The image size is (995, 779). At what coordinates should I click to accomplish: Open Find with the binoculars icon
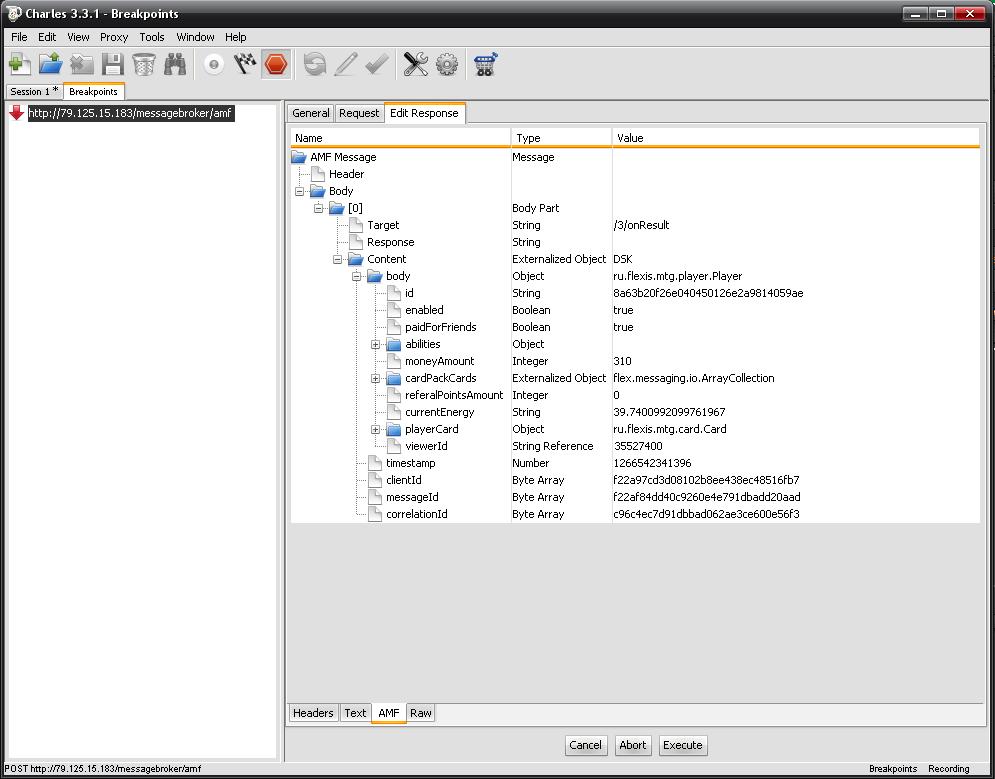pyautogui.click(x=175, y=65)
